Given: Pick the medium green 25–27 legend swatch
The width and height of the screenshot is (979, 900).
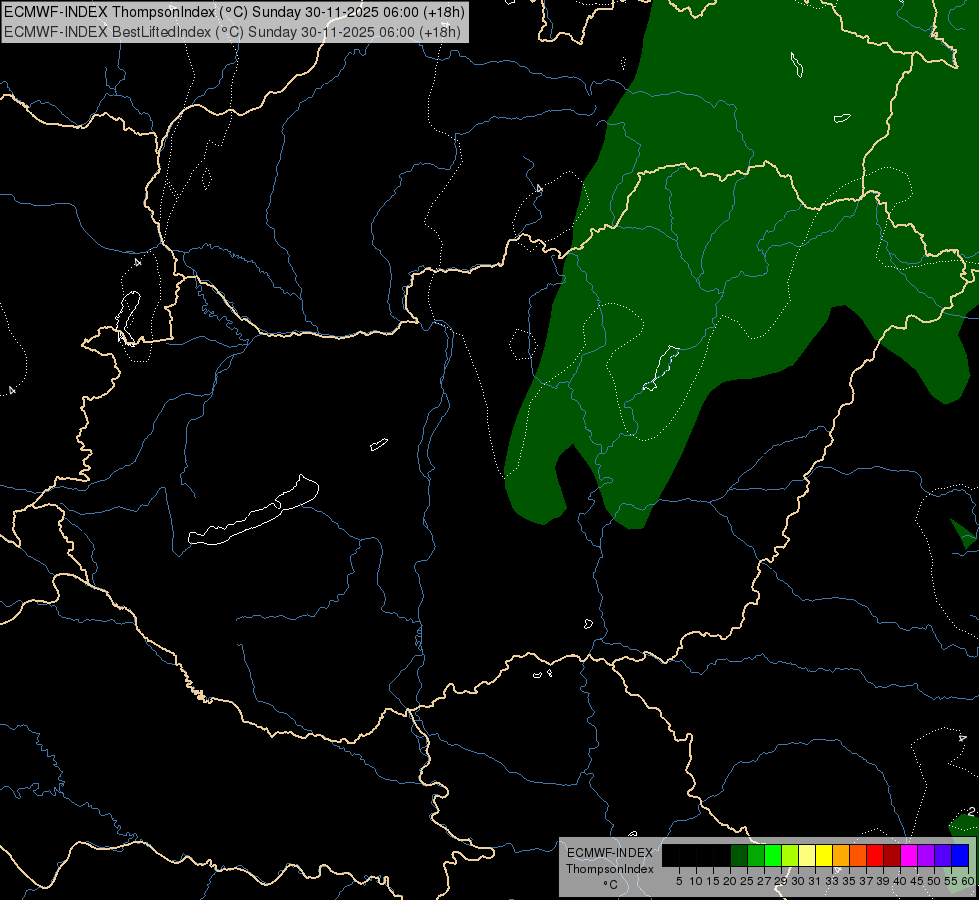Looking at the screenshot, I should (756, 856).
